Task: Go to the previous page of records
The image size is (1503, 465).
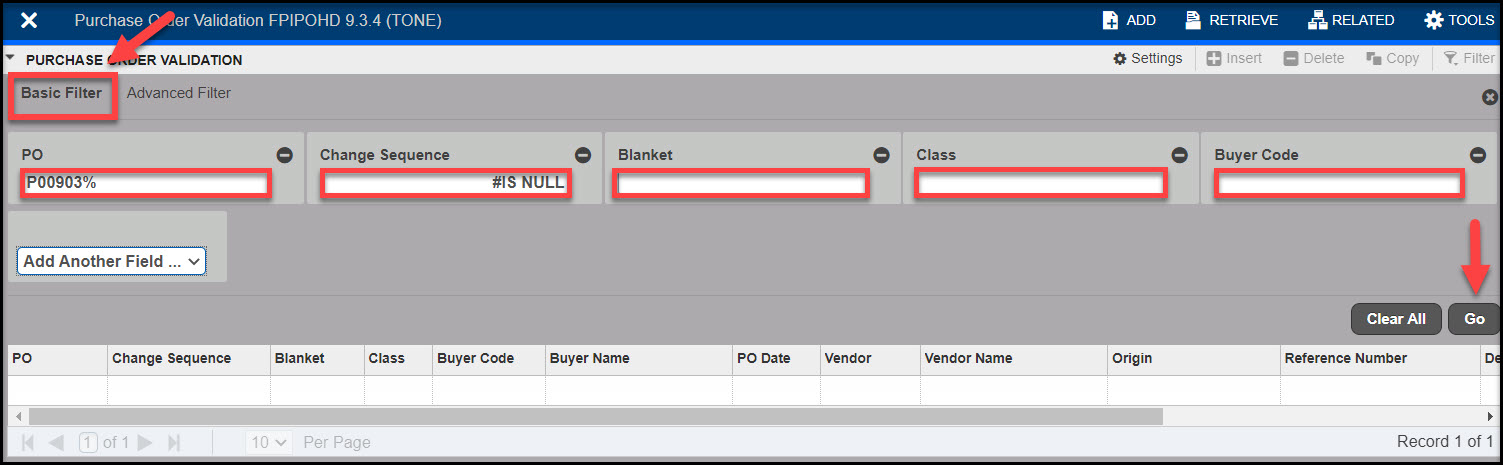Action: (56, 442)
